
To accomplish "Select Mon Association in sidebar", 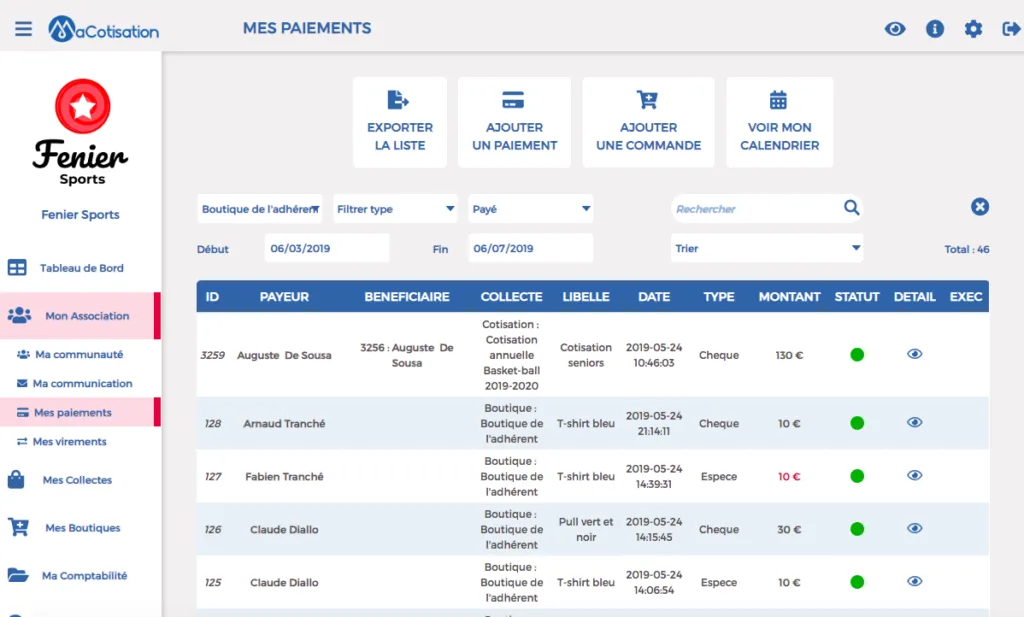I will point(80,316).
